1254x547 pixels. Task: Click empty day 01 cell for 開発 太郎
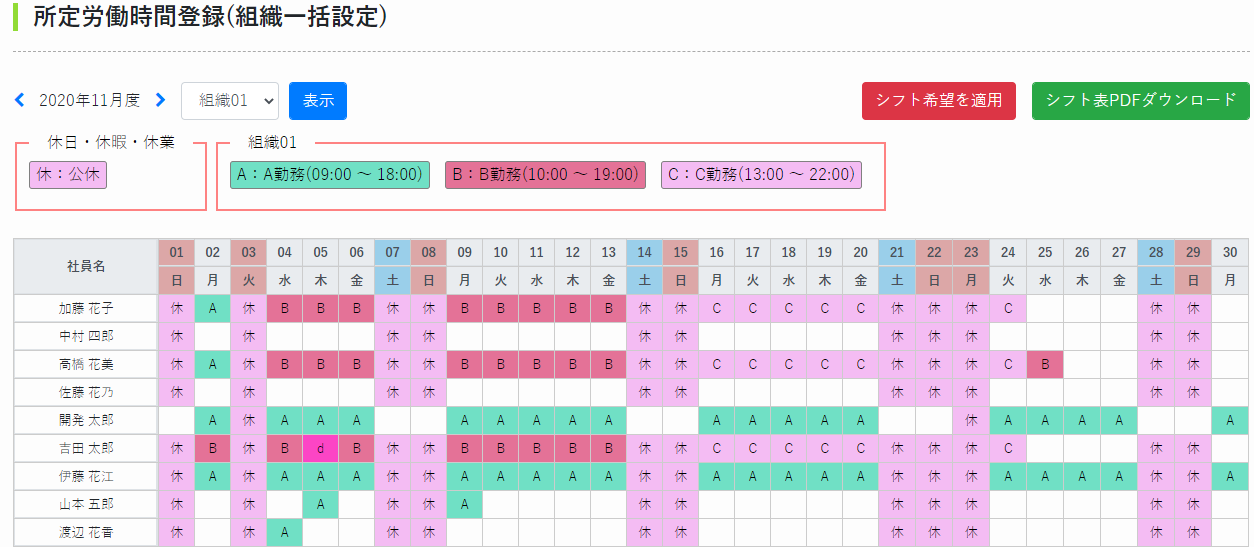point(176,421)
